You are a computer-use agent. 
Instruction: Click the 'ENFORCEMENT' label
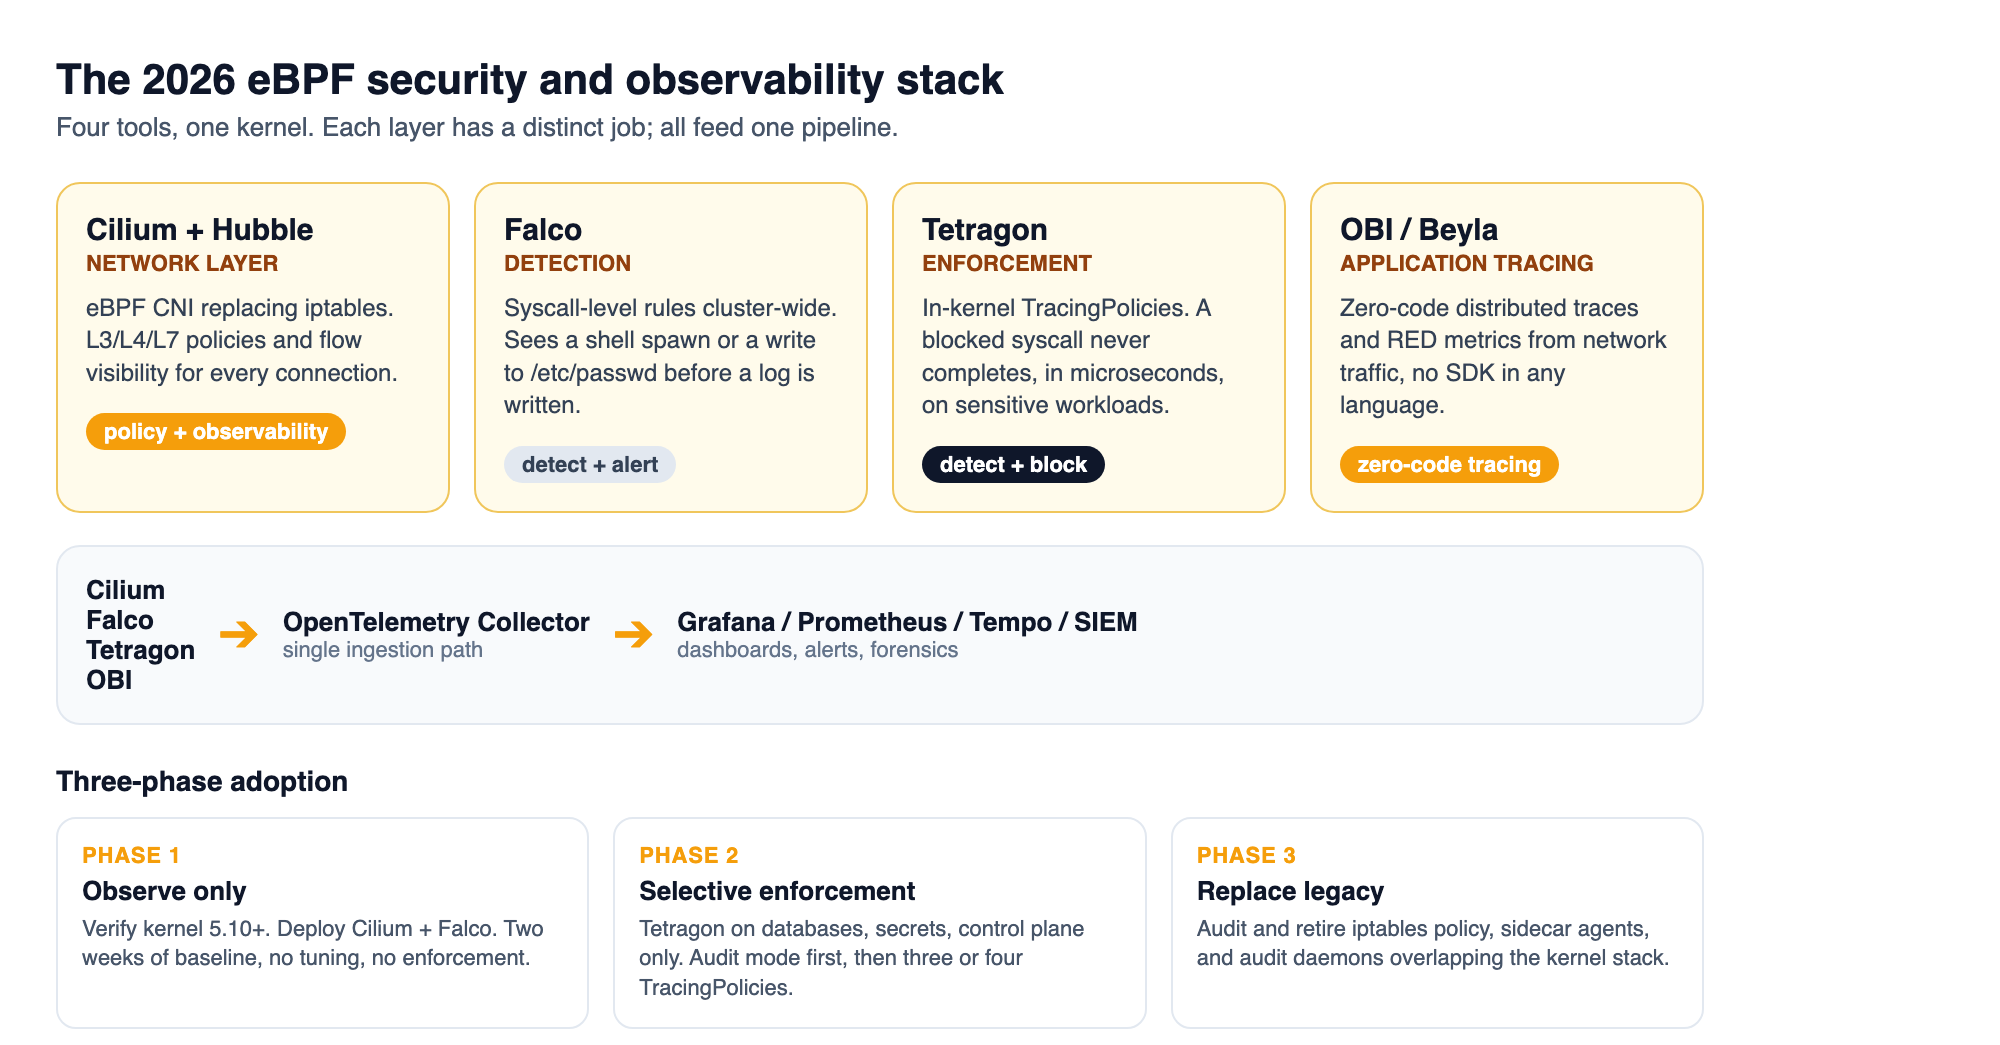point(1006,264)
